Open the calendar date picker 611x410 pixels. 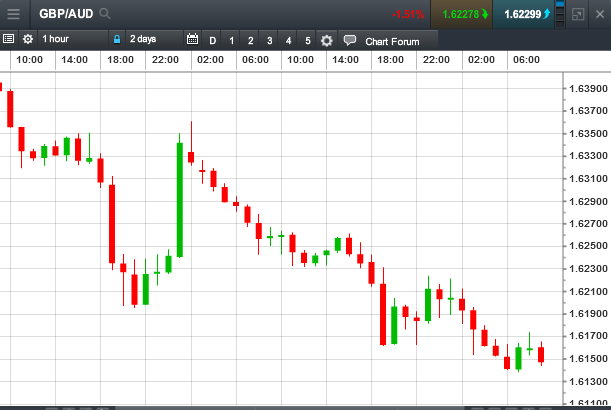[192, 39]
